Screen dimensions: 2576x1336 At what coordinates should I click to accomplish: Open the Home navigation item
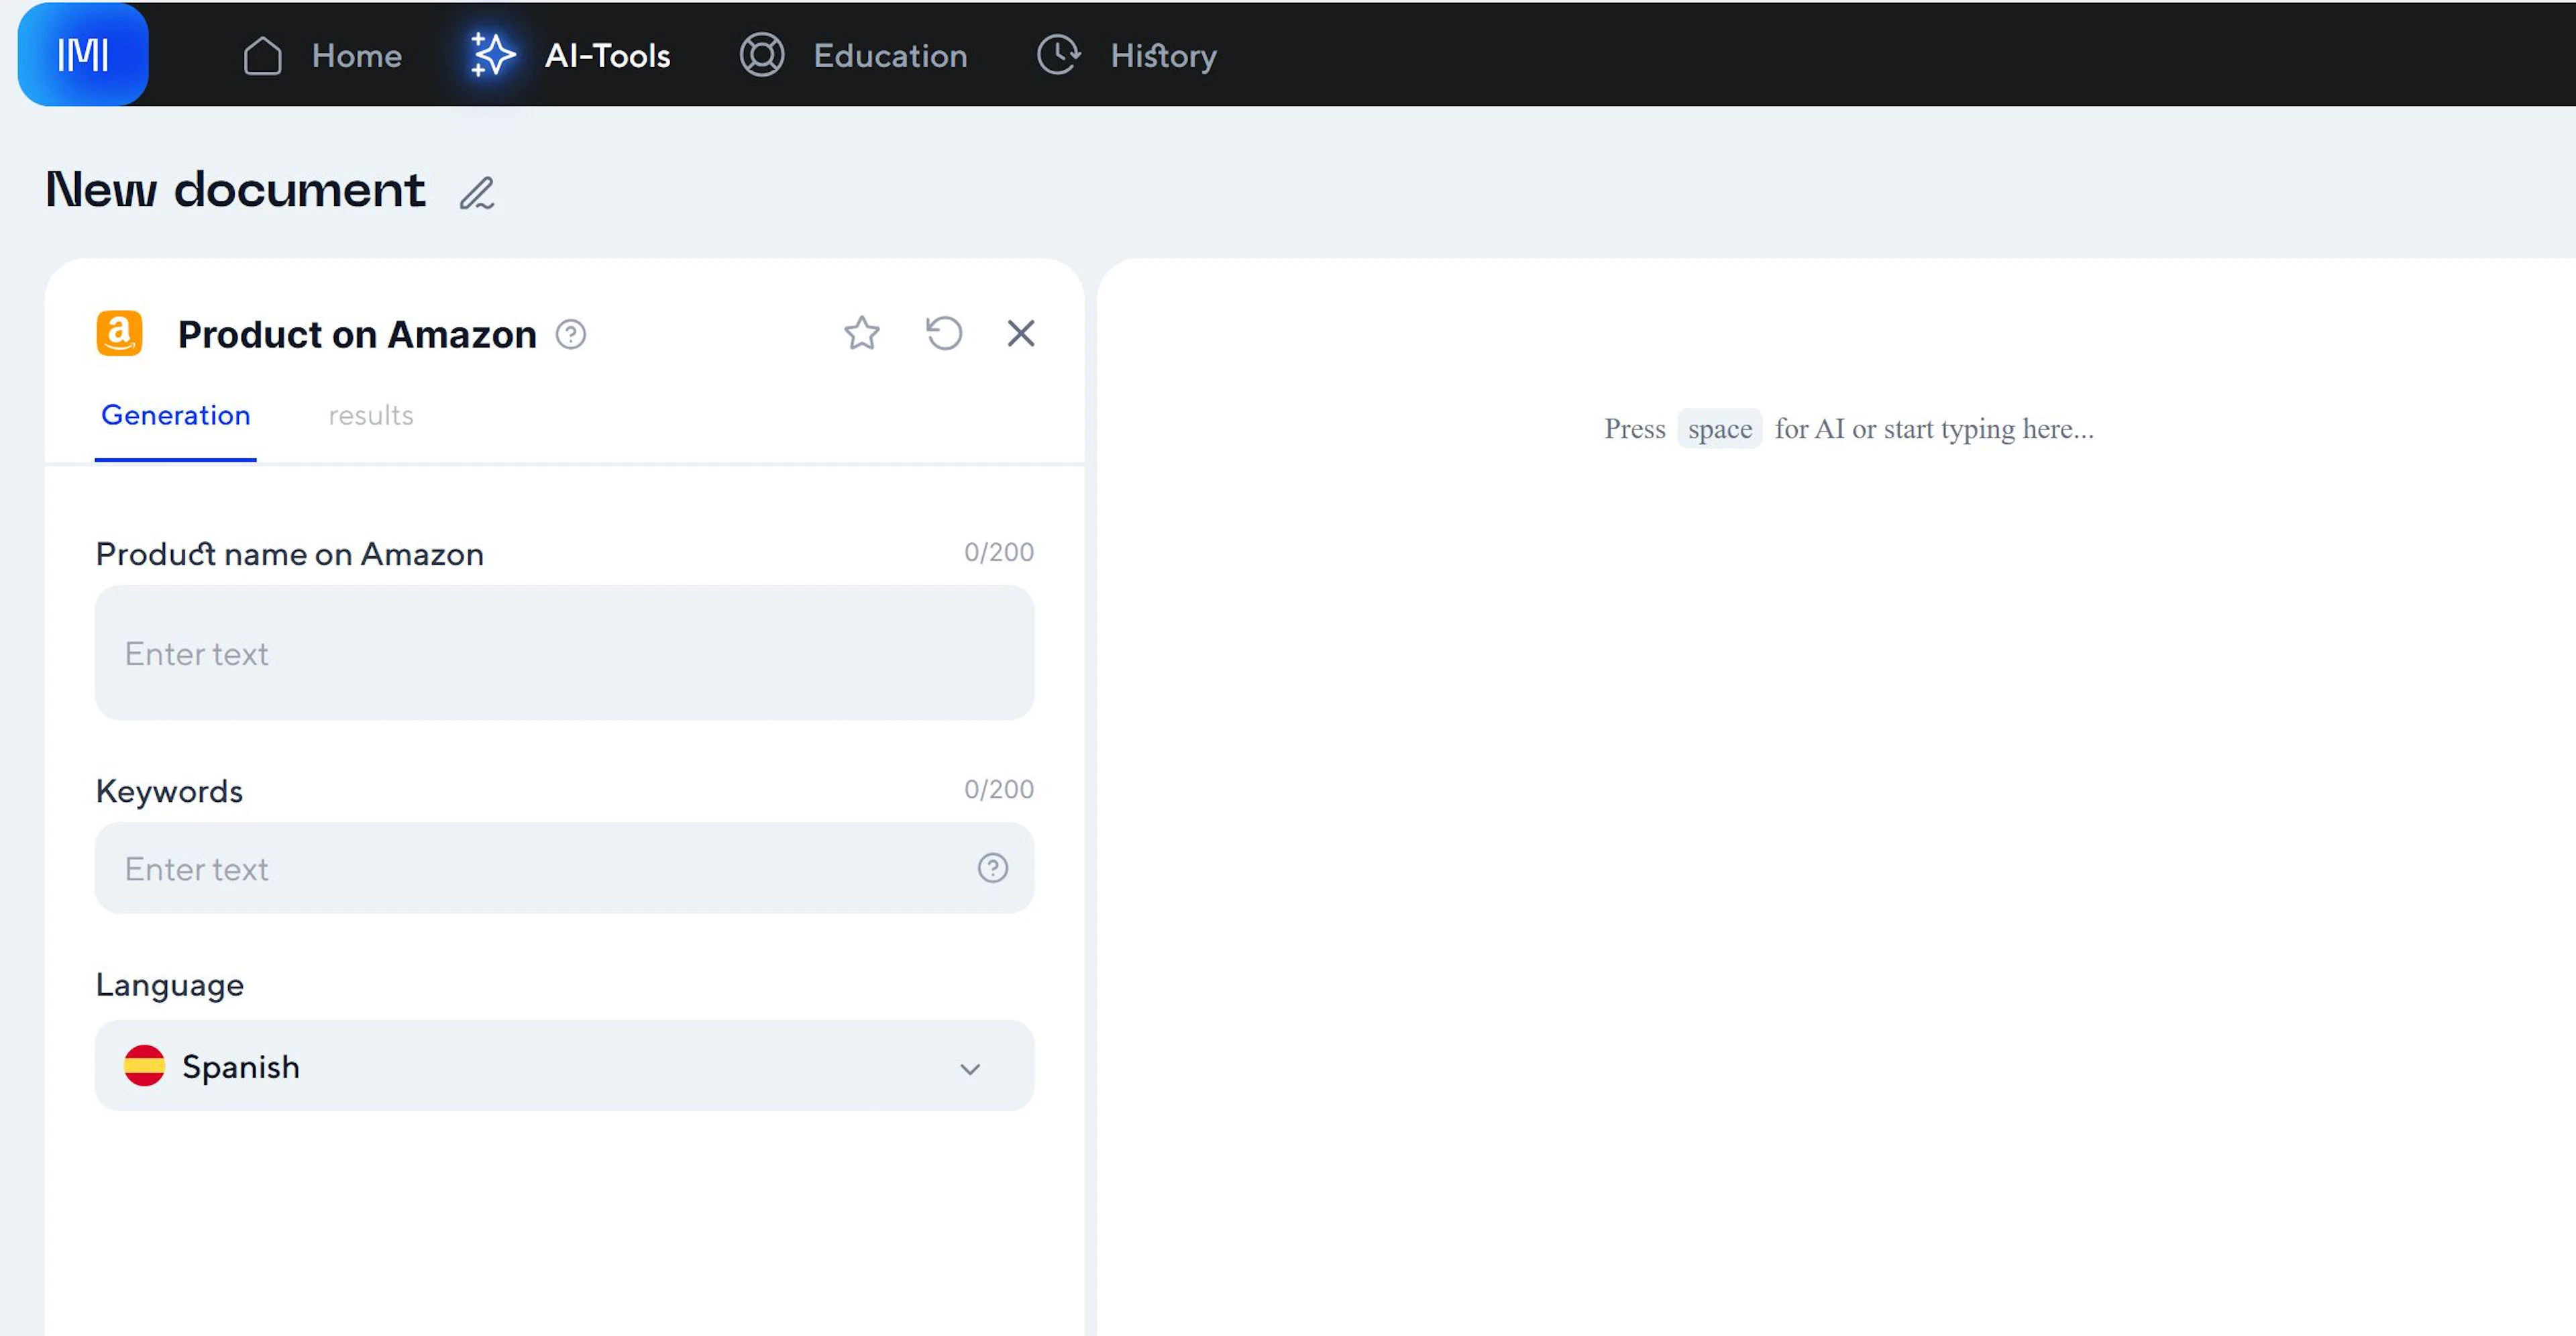[x=355, y=56]
